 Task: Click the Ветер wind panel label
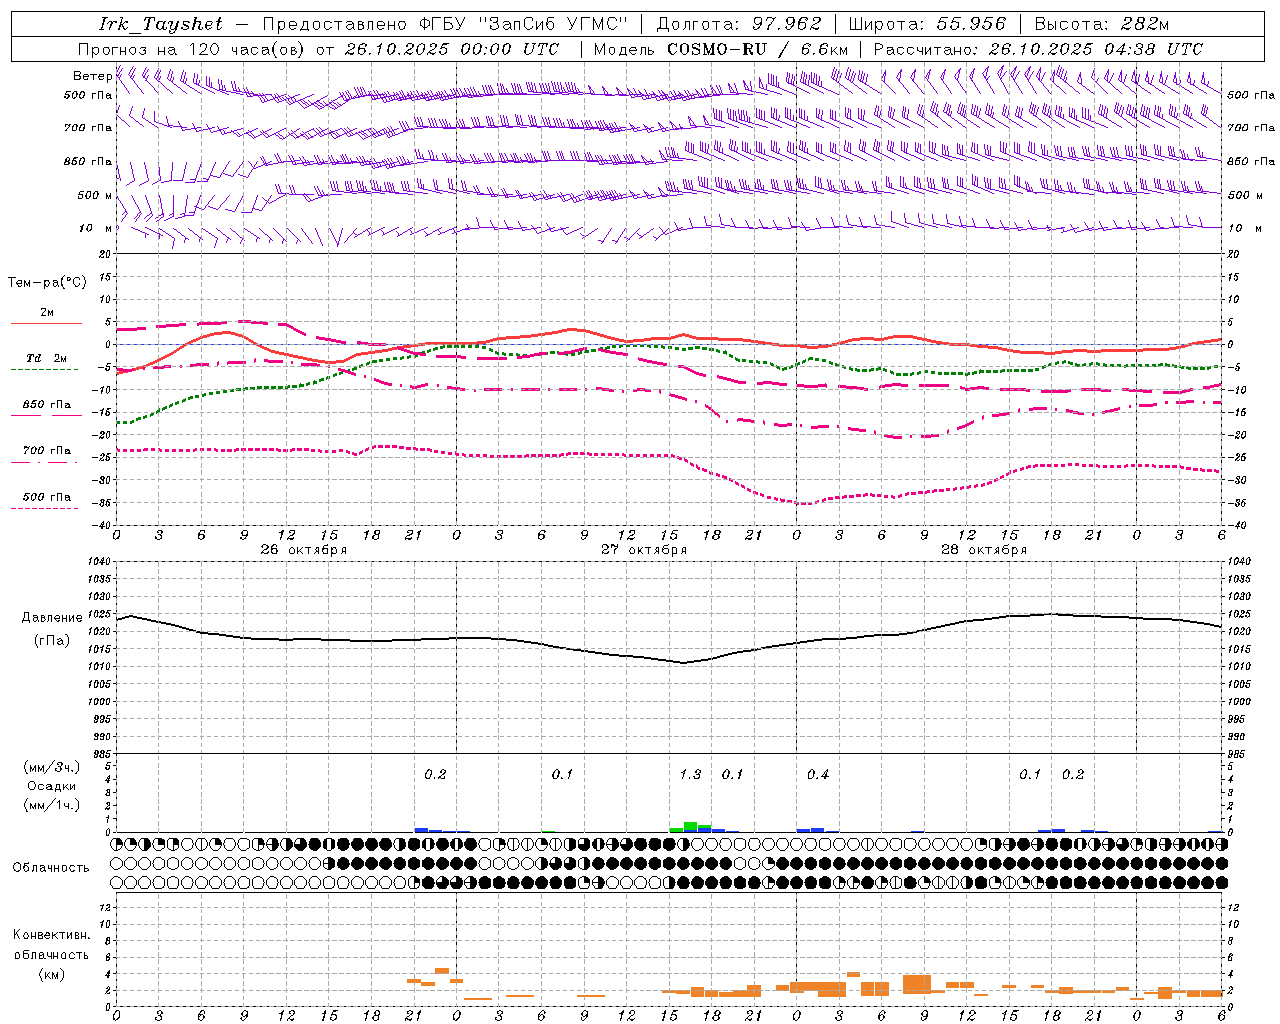point(92,76)
